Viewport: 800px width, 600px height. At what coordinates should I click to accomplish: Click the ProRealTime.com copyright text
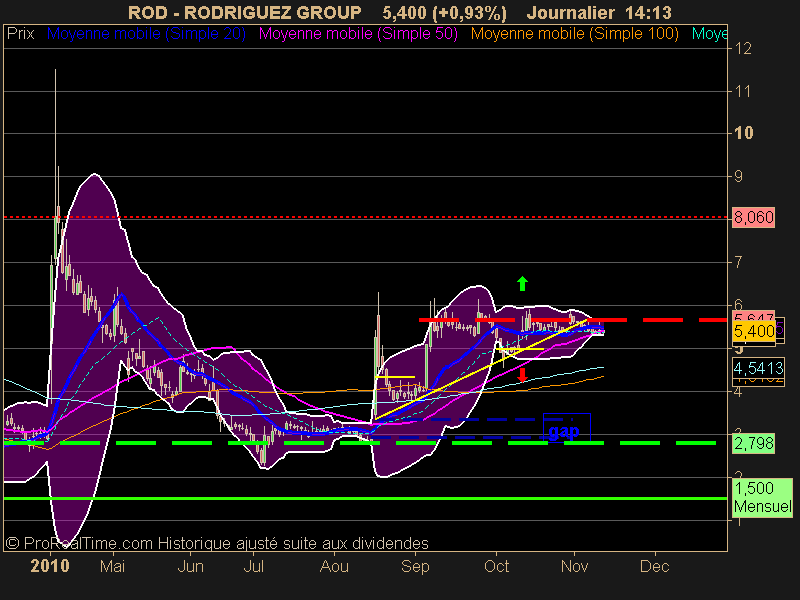[x=217, y=543]
